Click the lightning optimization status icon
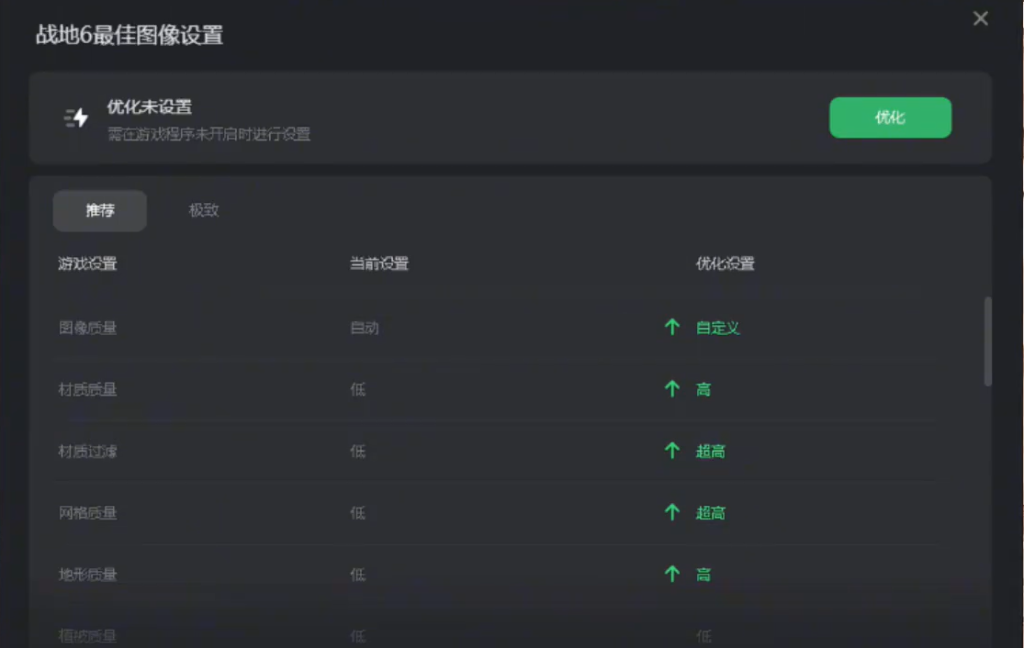This screenshot has width=1024, height=648. [x=76, y=118]
